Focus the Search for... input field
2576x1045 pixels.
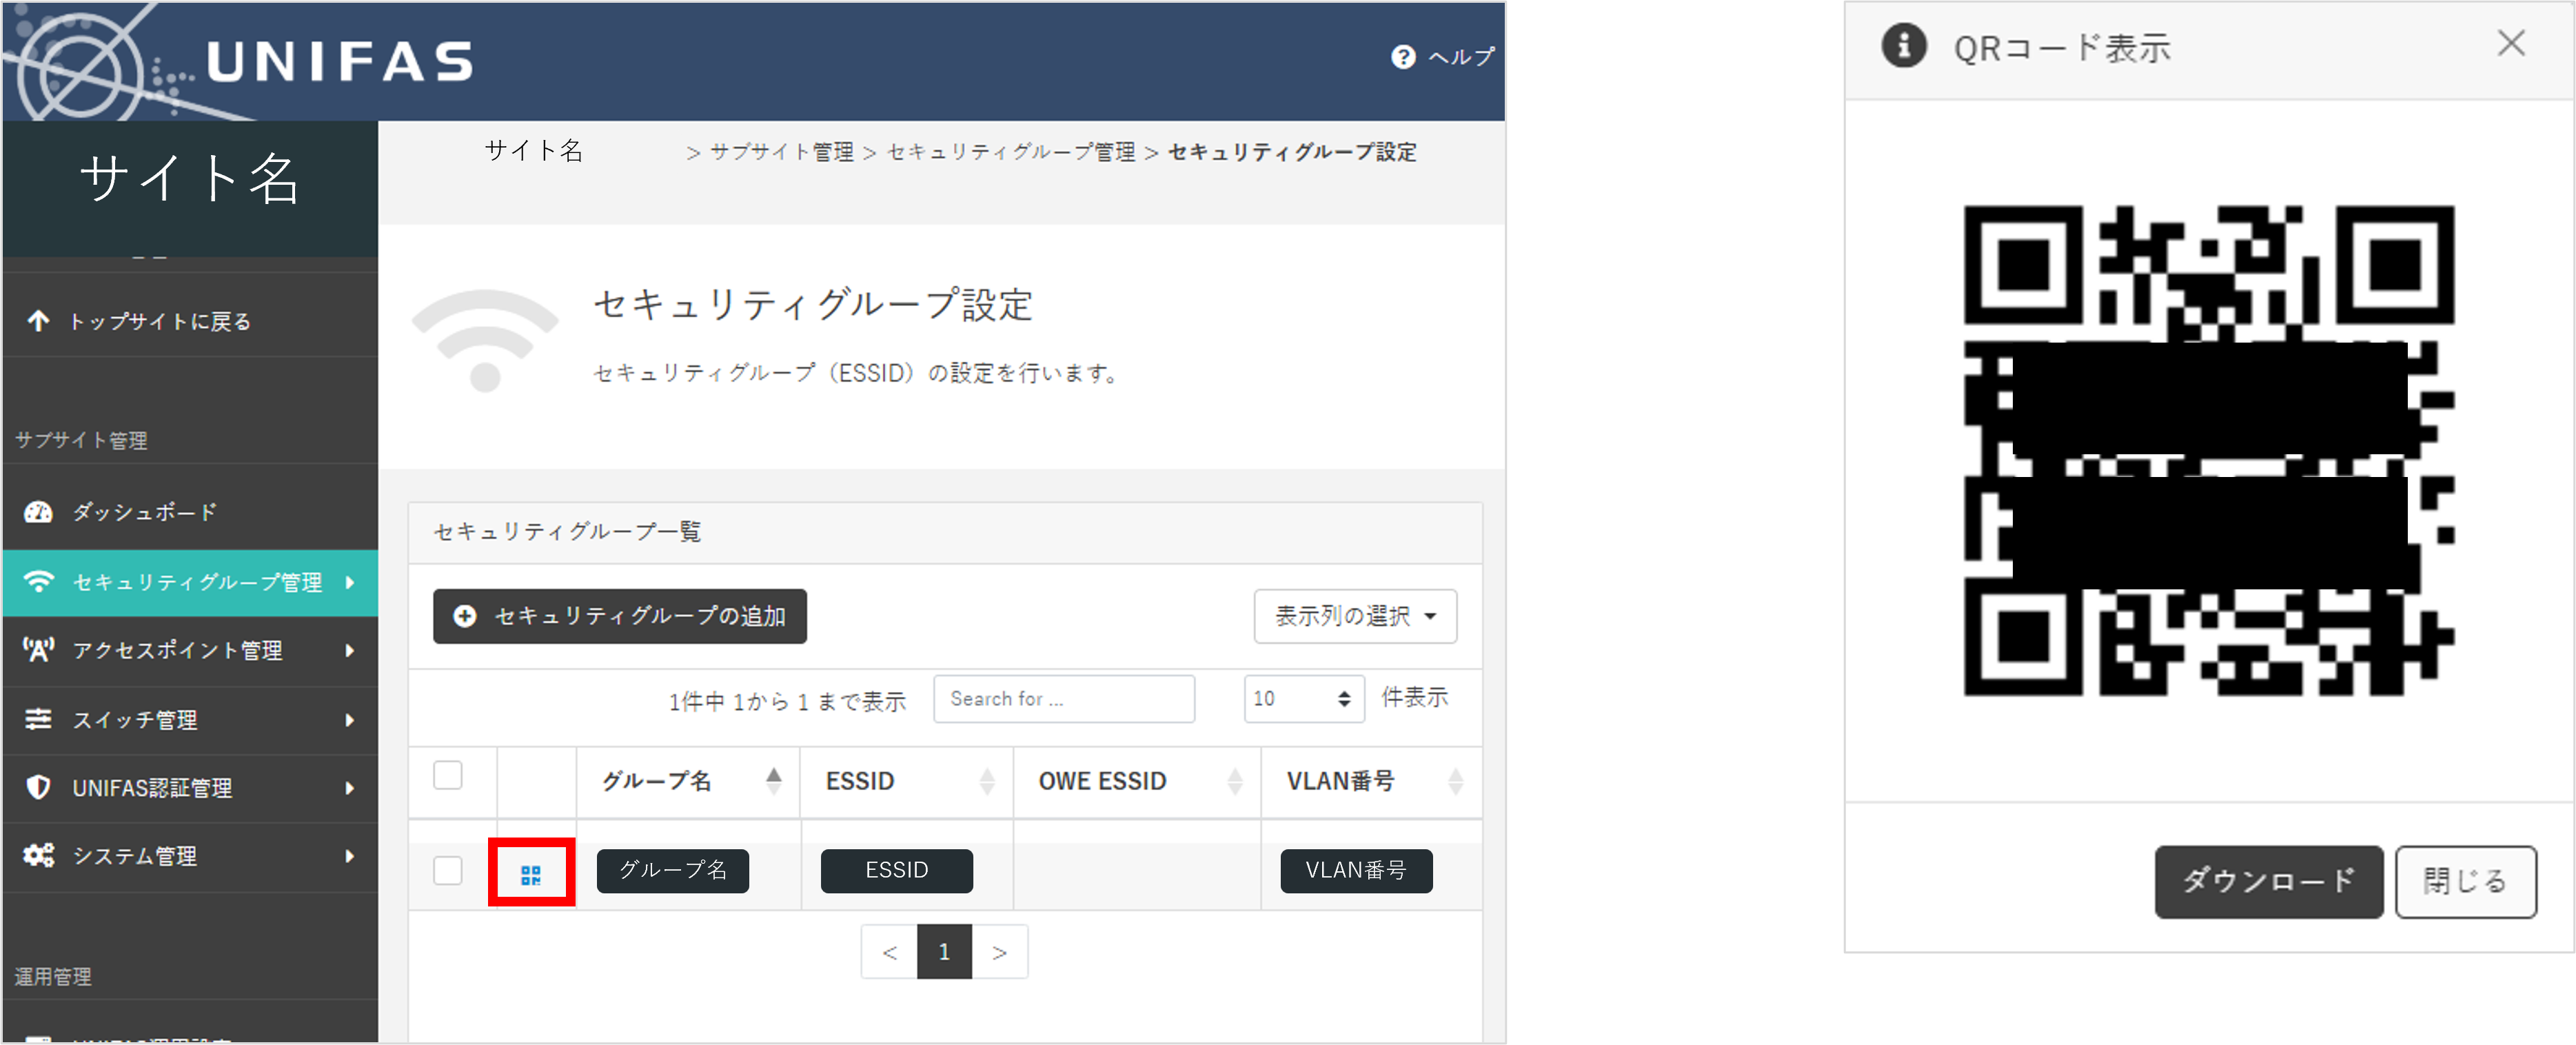coord(1064,698)
